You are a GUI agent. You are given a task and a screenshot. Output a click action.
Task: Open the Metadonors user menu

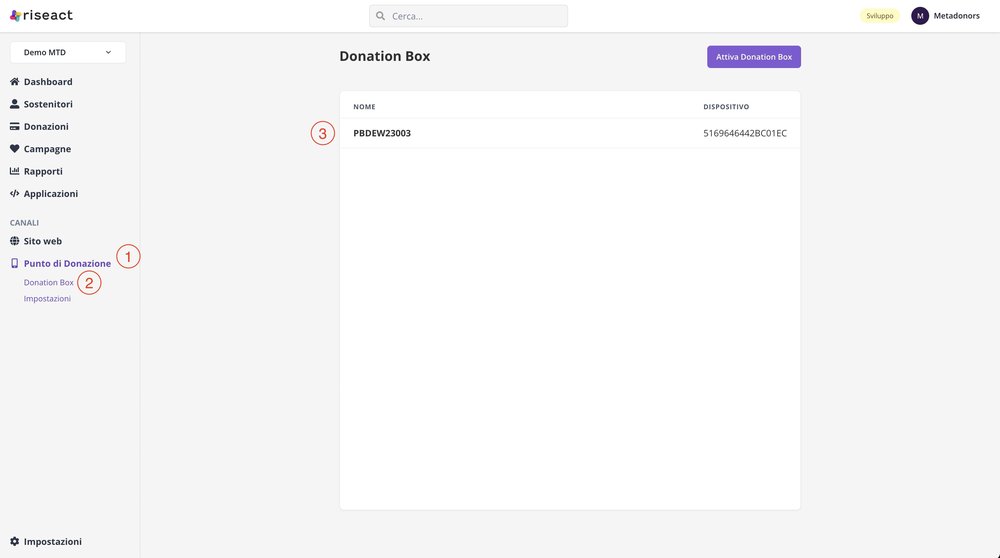point(956,16)
